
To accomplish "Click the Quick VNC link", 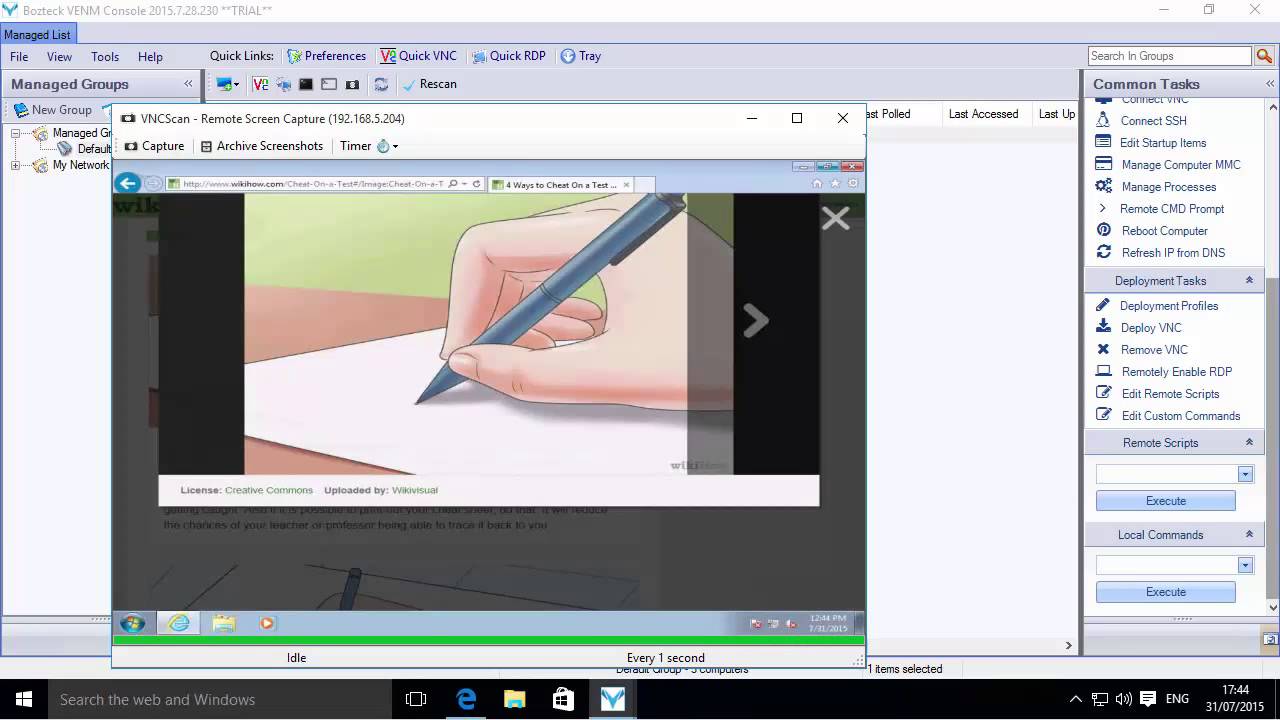I will tap(418, 56).
